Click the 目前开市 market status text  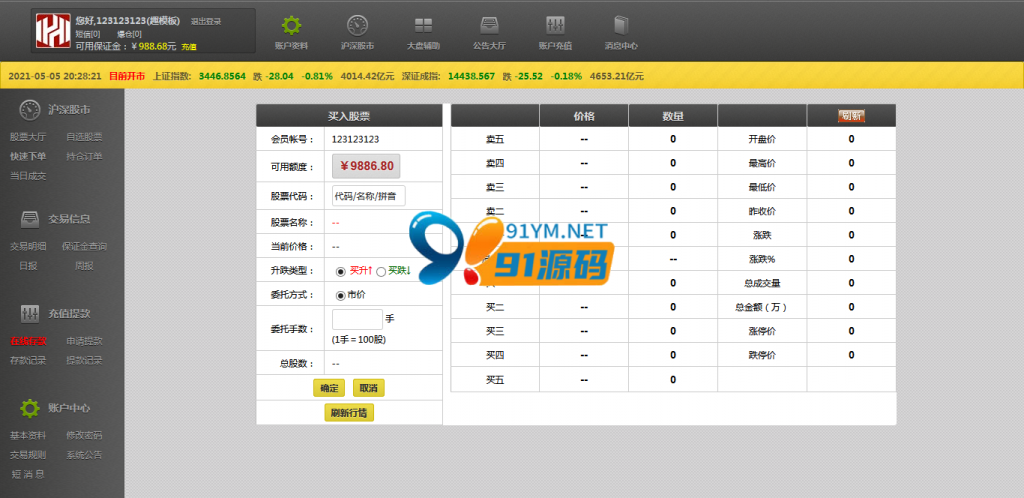[x=127, y=76]
